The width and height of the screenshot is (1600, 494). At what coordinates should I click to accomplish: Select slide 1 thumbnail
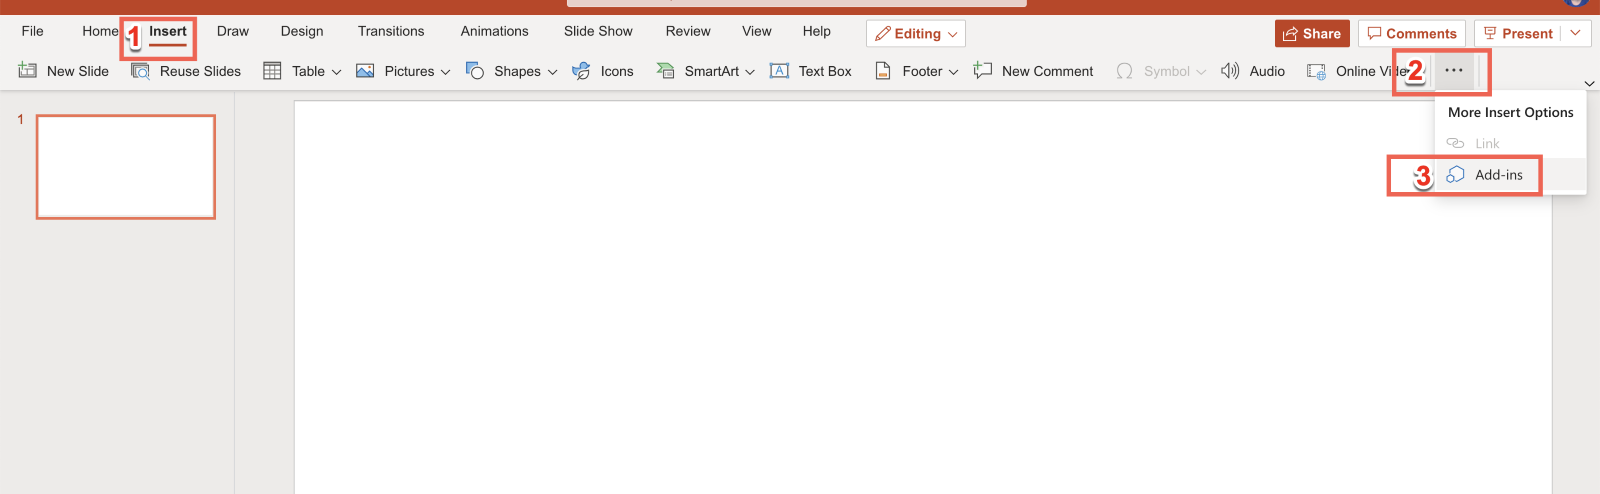(126, 167)
